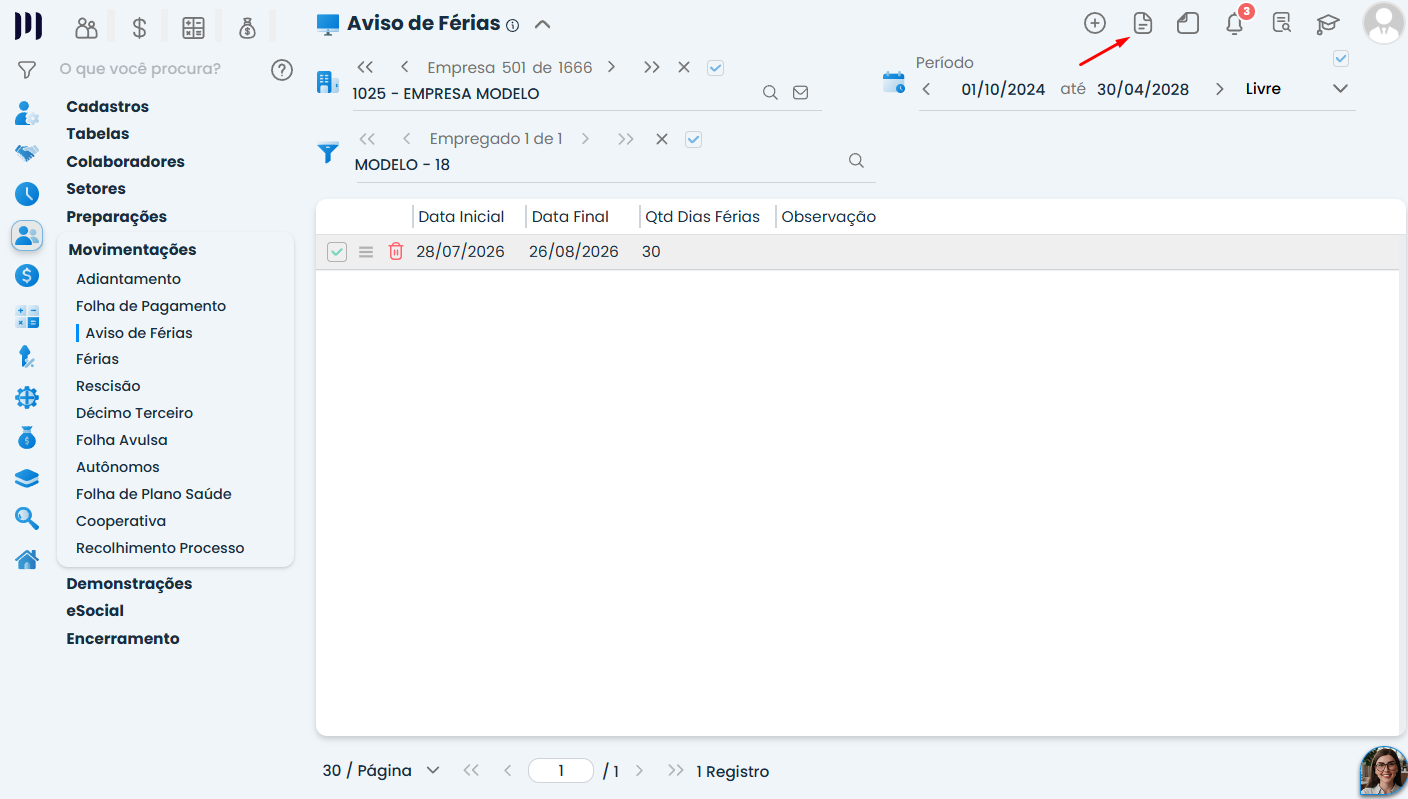The width and height of the screenshot is (1408, 799).
Task: Click the envelope icon beside EMPRESA MODELO
Action: [x=800, y=92]
